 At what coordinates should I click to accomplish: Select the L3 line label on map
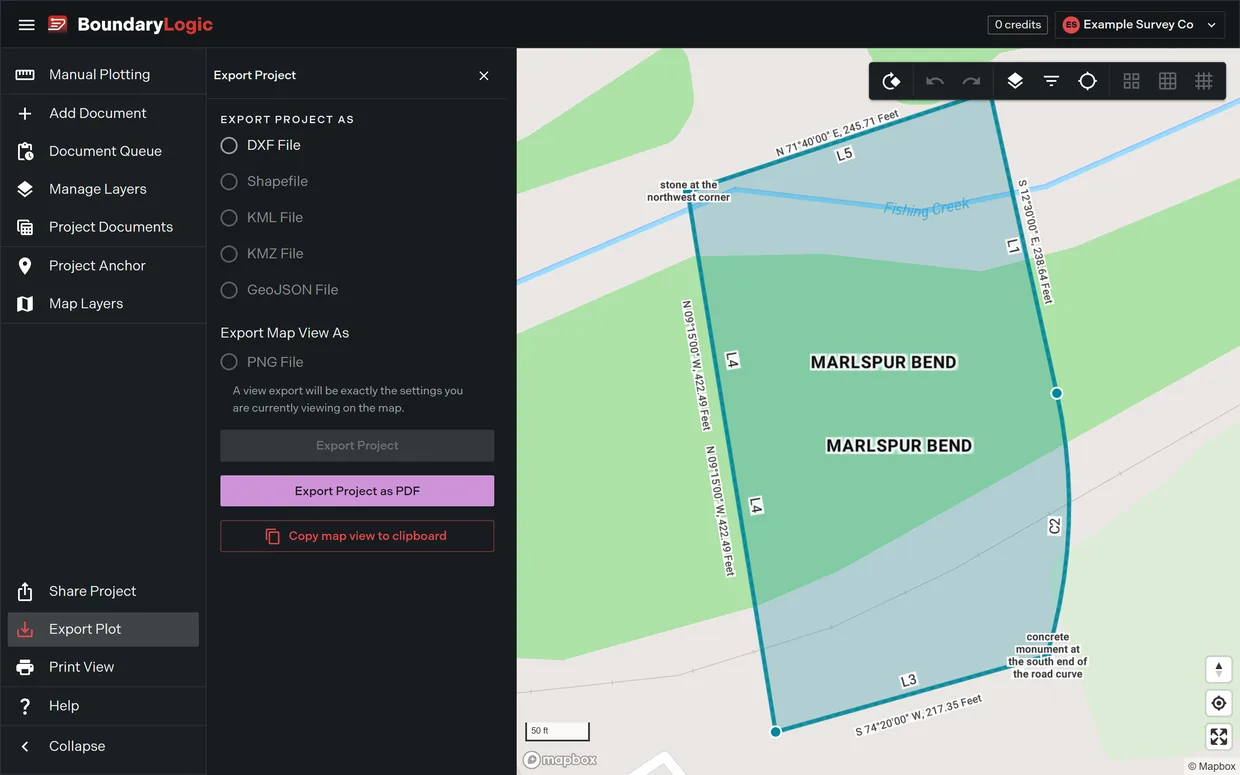point(909,681)
